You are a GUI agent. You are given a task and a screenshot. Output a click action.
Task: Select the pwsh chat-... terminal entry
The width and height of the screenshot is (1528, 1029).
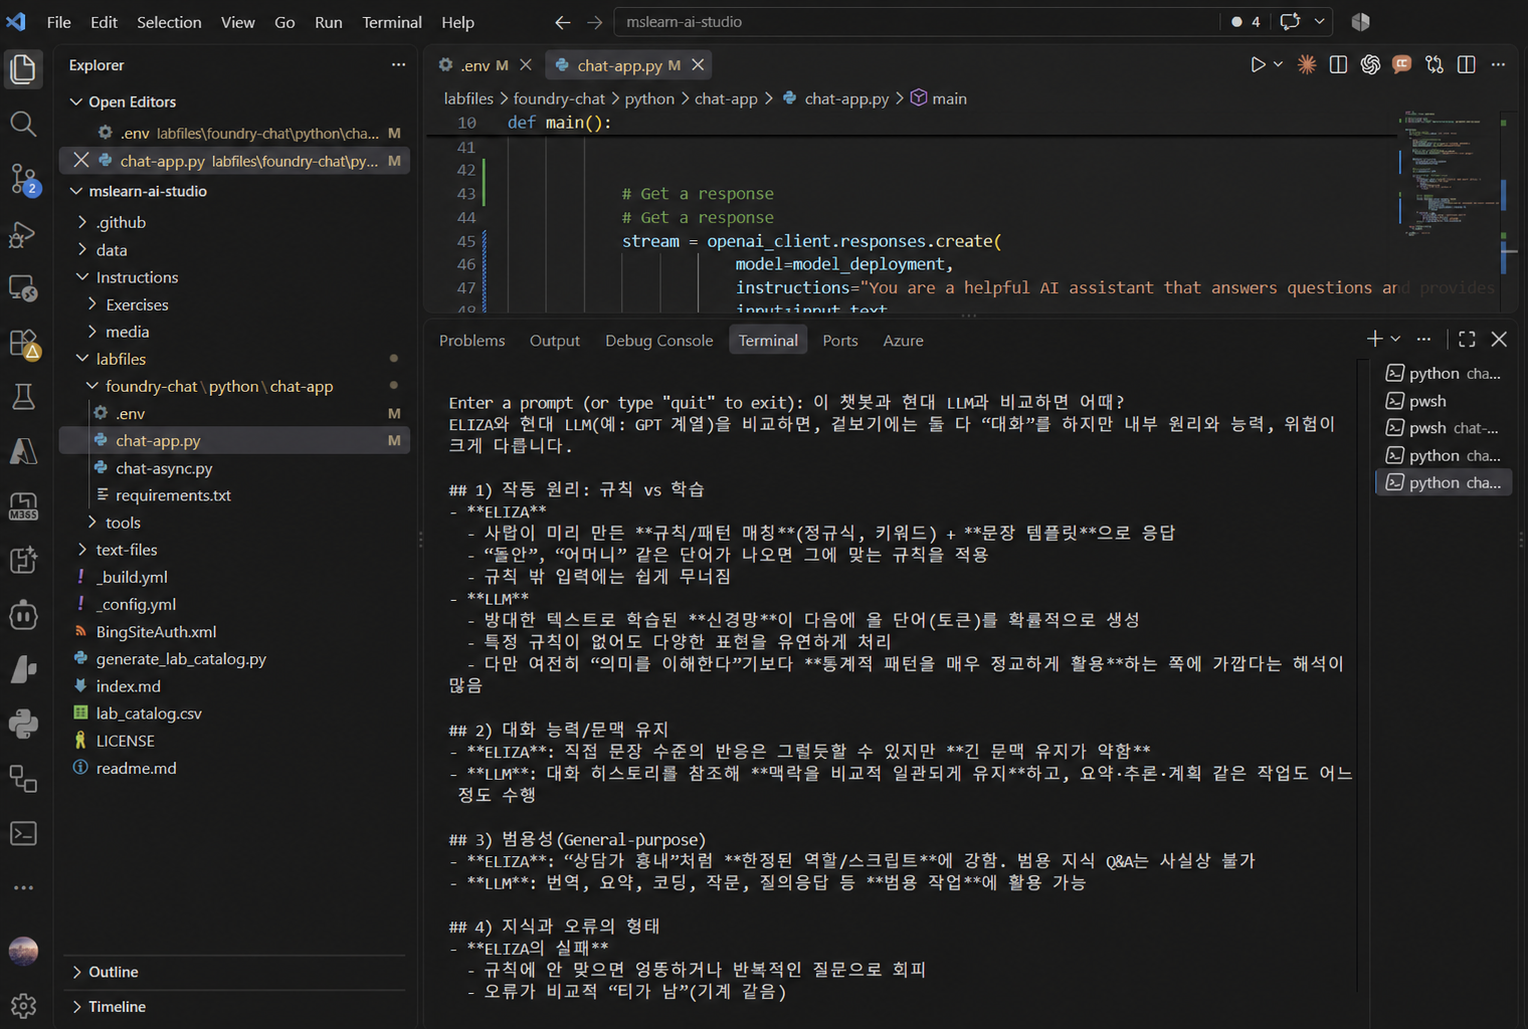tap(1444, 428)
